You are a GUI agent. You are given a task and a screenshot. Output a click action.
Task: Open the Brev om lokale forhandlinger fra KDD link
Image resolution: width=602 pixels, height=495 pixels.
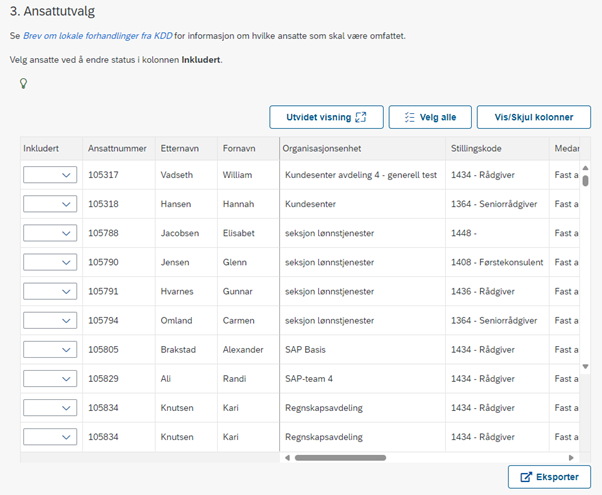pos(98,36)
